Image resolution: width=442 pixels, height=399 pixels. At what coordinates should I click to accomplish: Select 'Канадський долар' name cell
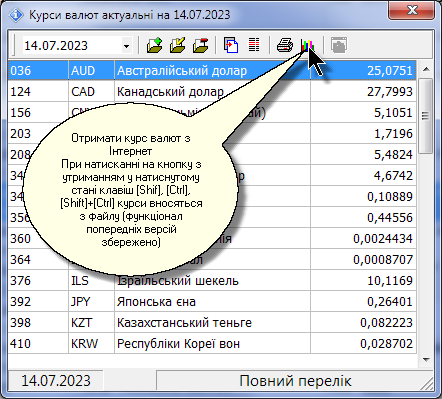pyautogui.click(x=212, y=91)
